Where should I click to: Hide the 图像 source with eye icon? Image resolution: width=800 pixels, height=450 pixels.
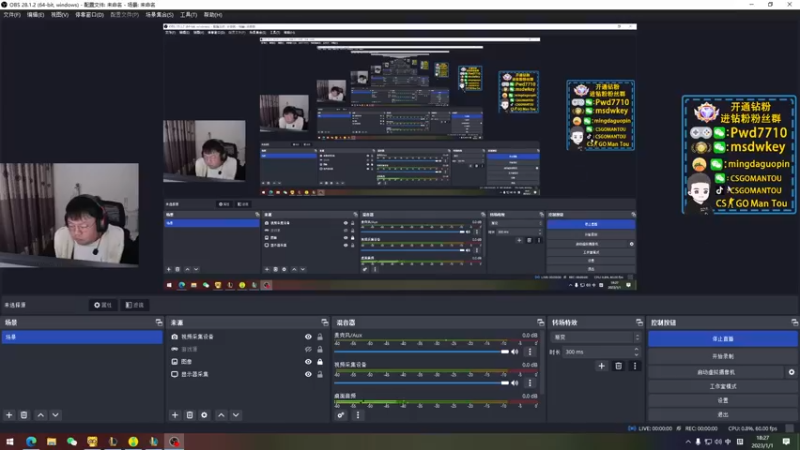pos(308,362)
